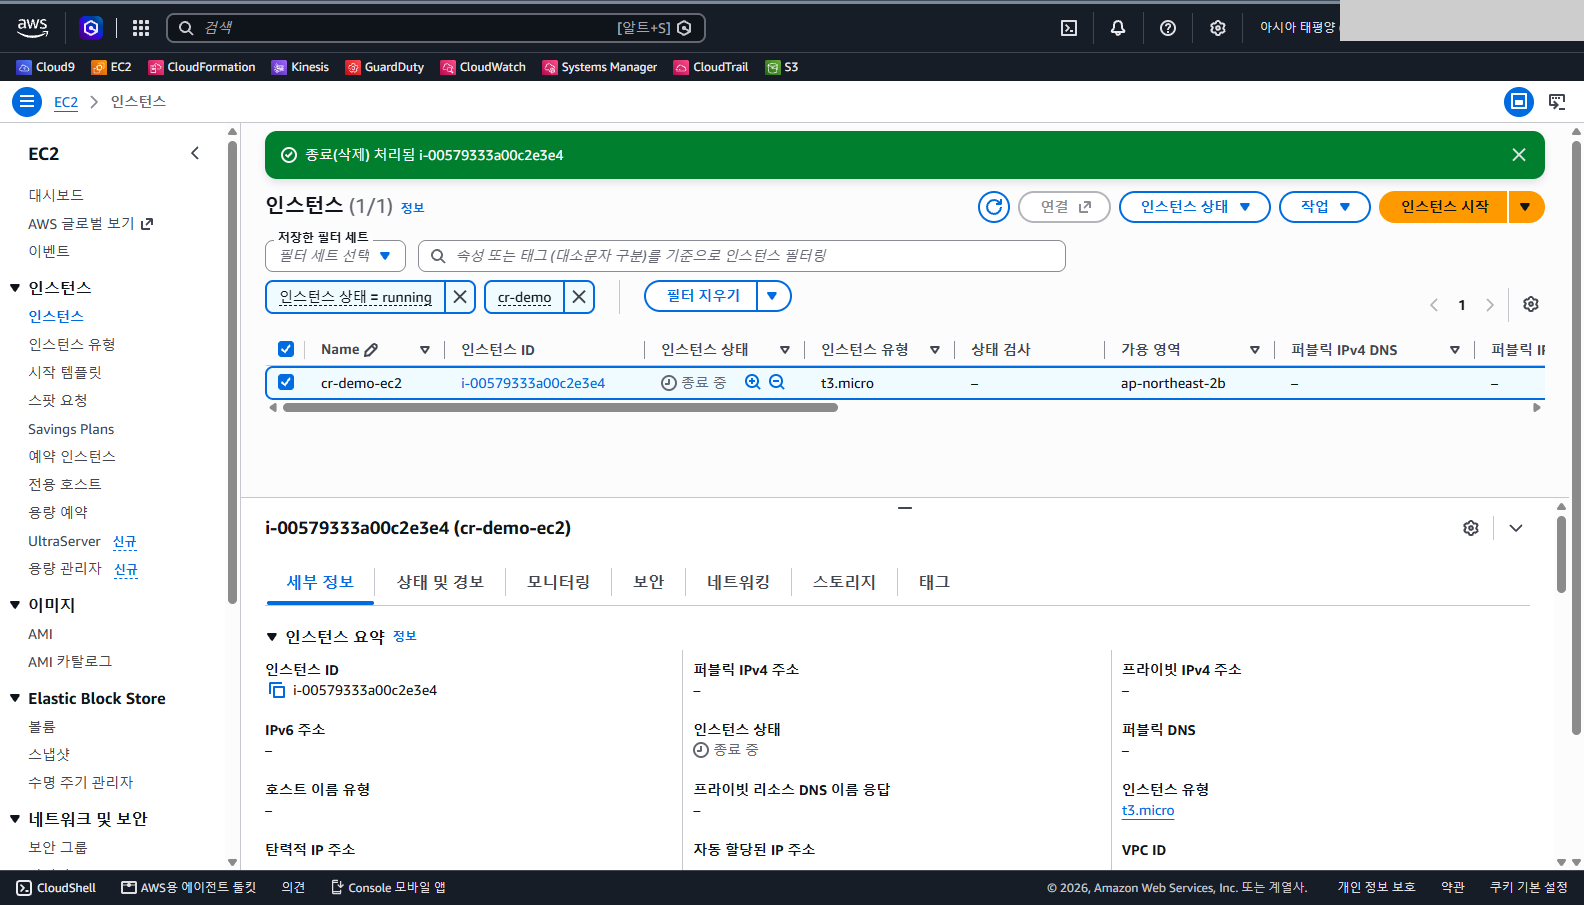This screenshot has width=1584, height=905.
Task: Open the t3.micro instance type link
Action: (1148, 811)
